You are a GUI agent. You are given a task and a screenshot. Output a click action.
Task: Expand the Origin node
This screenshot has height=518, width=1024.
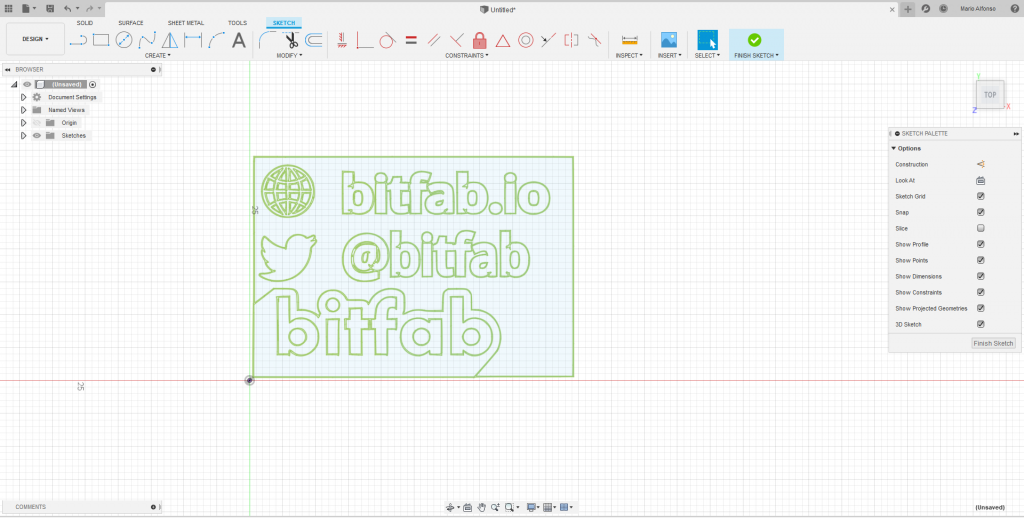pos(24,123)
